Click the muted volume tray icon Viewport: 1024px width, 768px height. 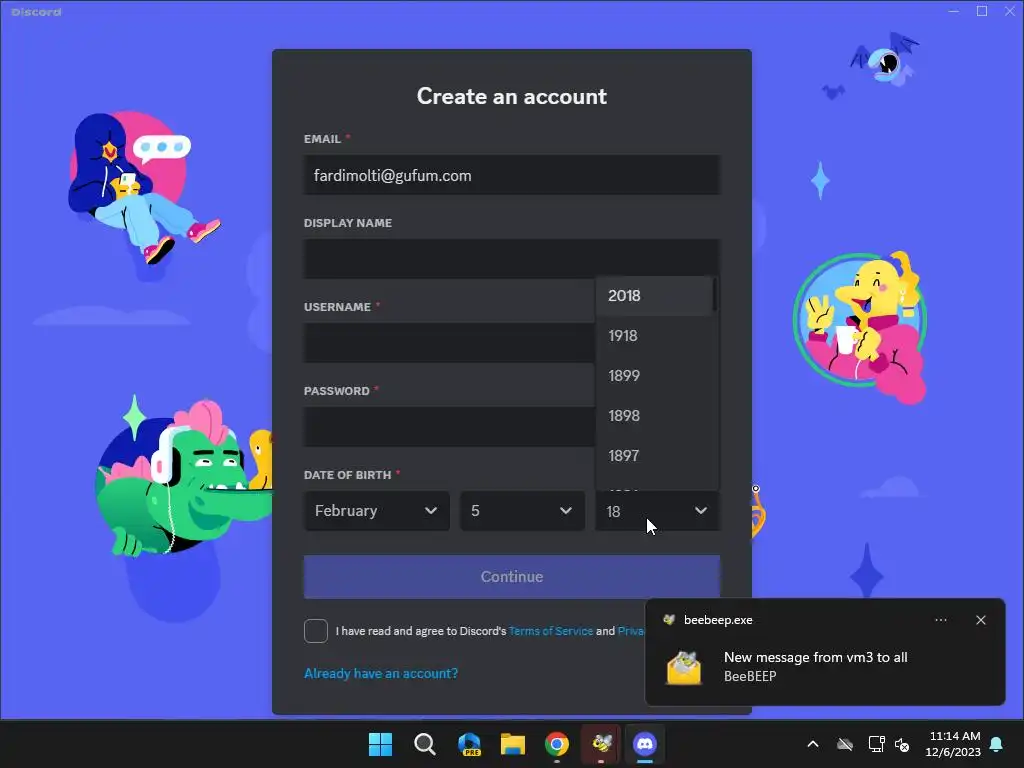(903, 744)
